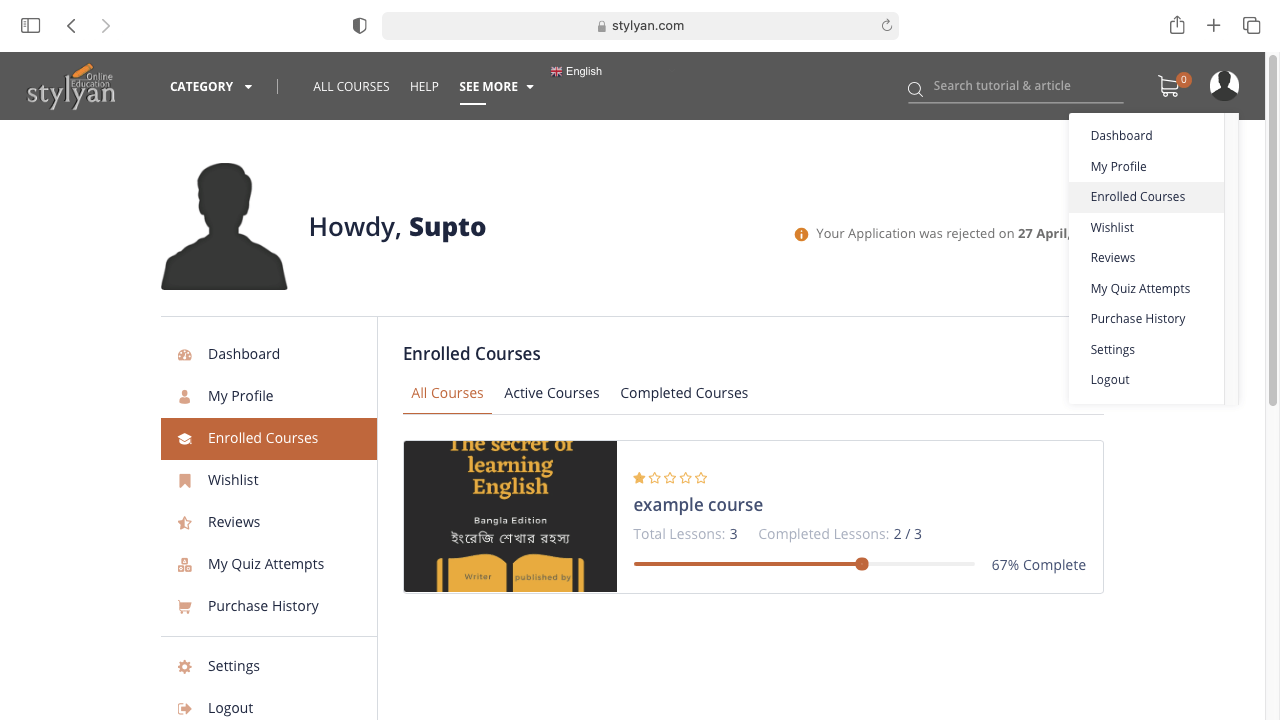Open the English language selector

(576, 71)
